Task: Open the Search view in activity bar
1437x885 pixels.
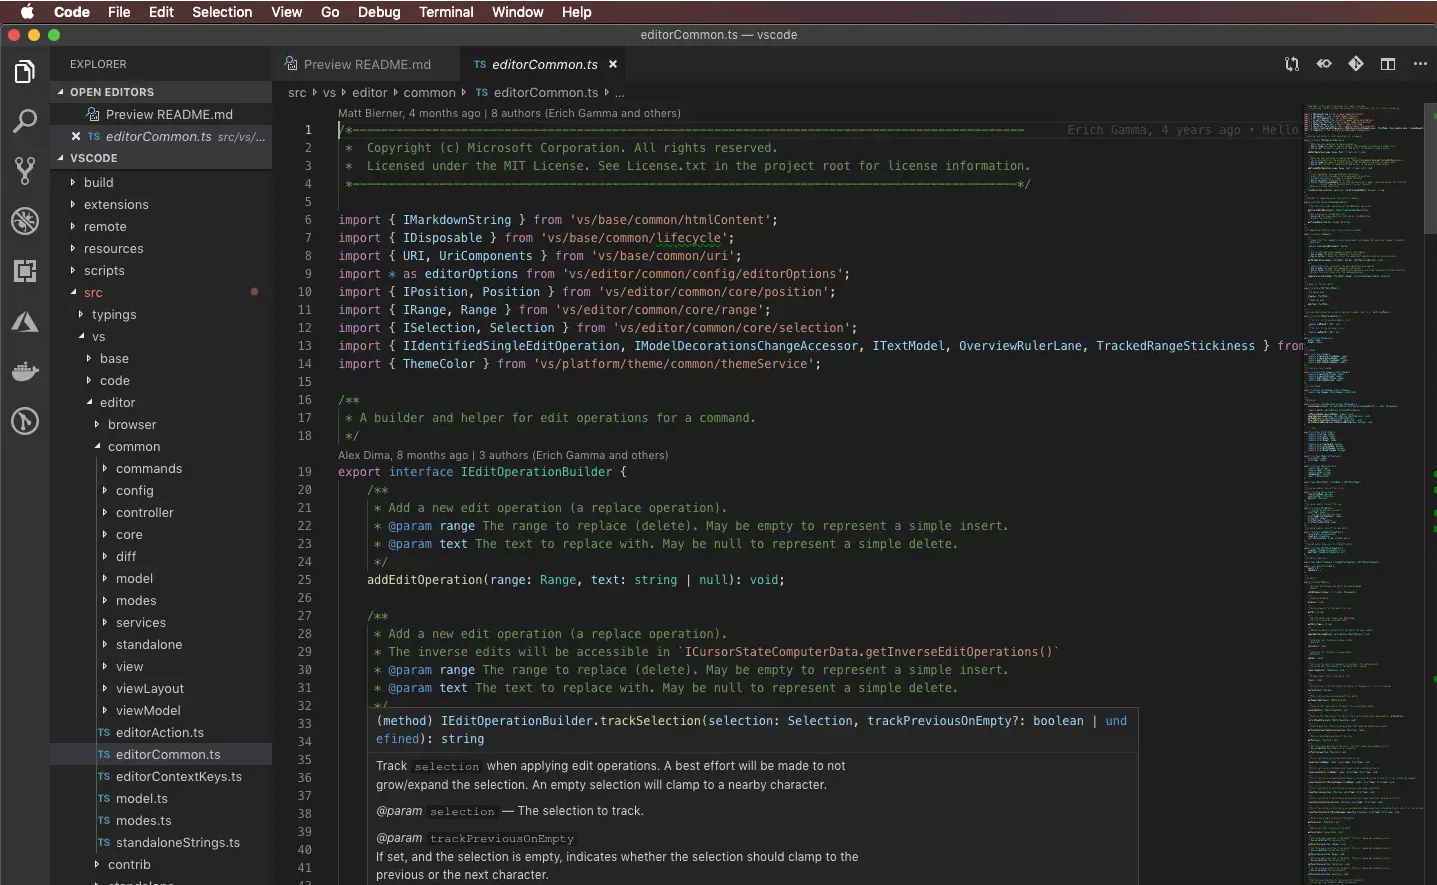Action: click(x=25, y=122)
